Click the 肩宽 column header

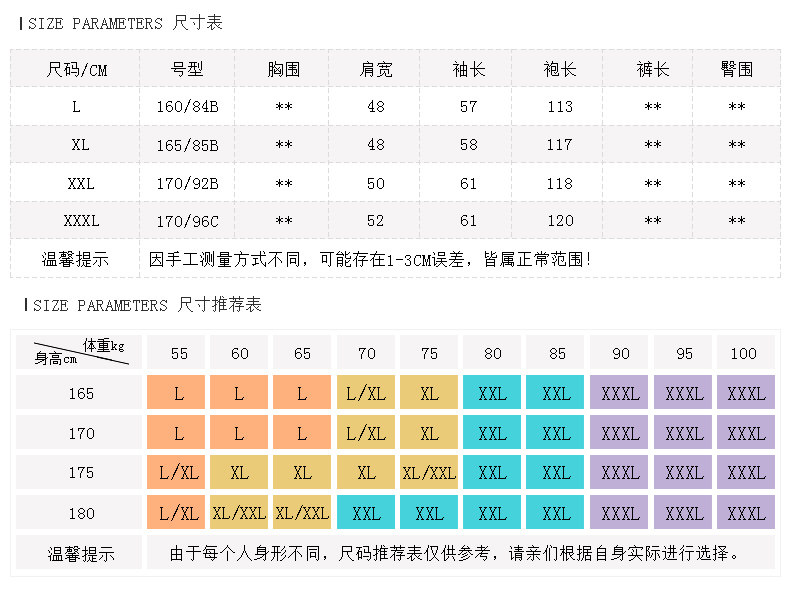click(376, 69)
